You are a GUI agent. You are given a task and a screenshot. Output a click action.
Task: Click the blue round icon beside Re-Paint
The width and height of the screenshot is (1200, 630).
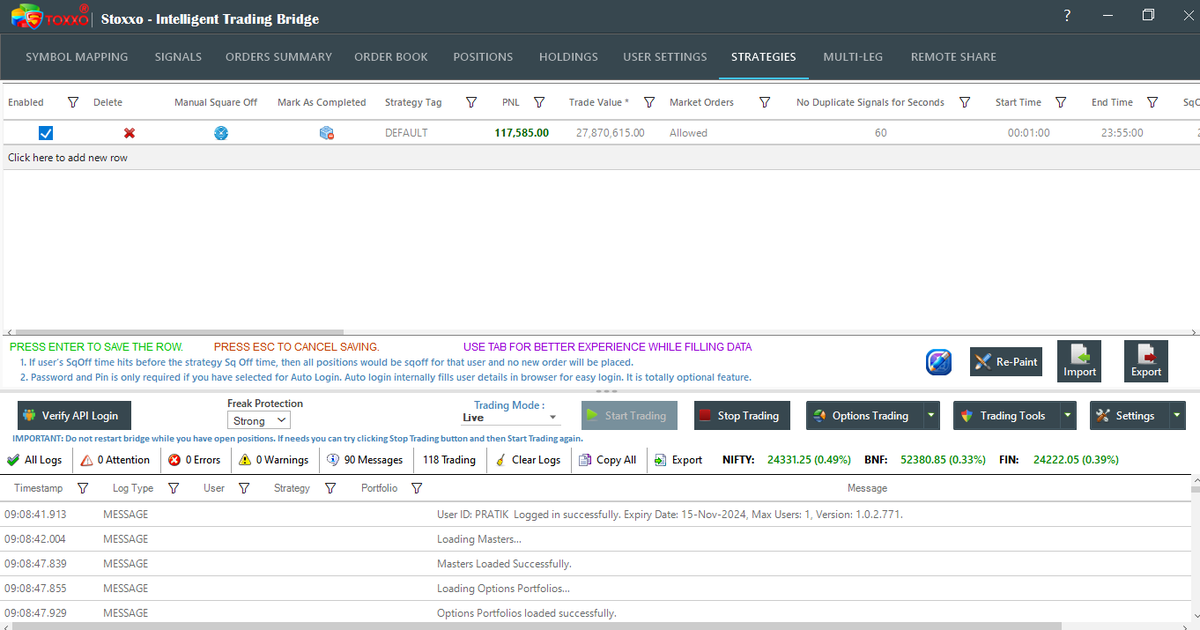pyautogui.click(x=938, y=362)
